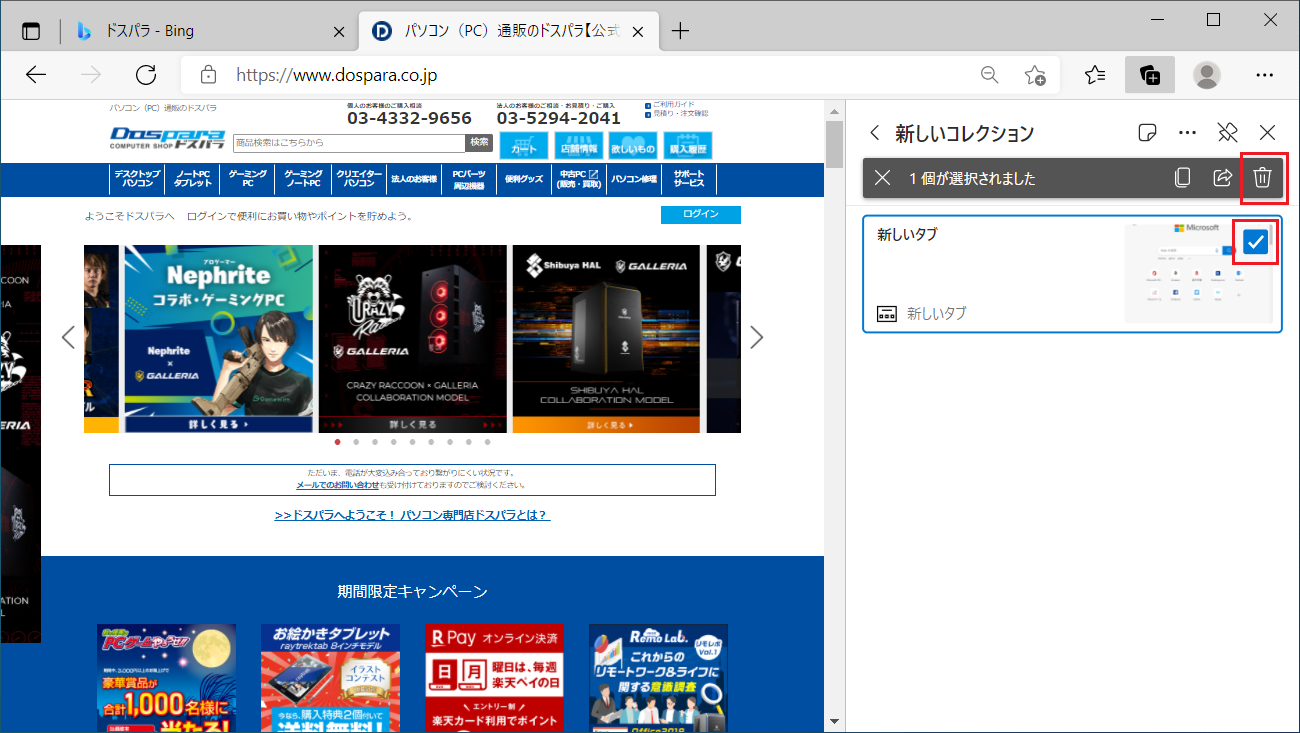Screen dimensions: 1300x733
Task: Cancel the selection with the X beside 1 個が選択されました
Action: pos(882,178)
